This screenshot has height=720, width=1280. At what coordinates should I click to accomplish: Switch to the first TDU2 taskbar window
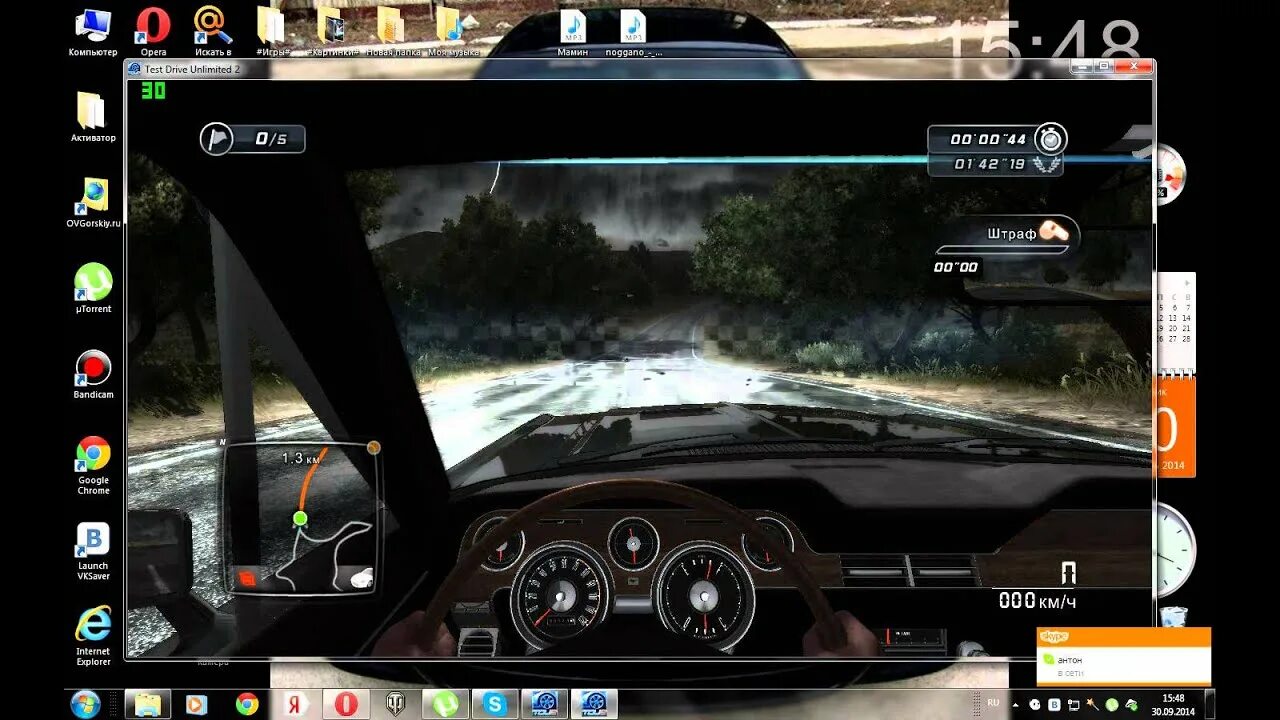tap(544, 704)
